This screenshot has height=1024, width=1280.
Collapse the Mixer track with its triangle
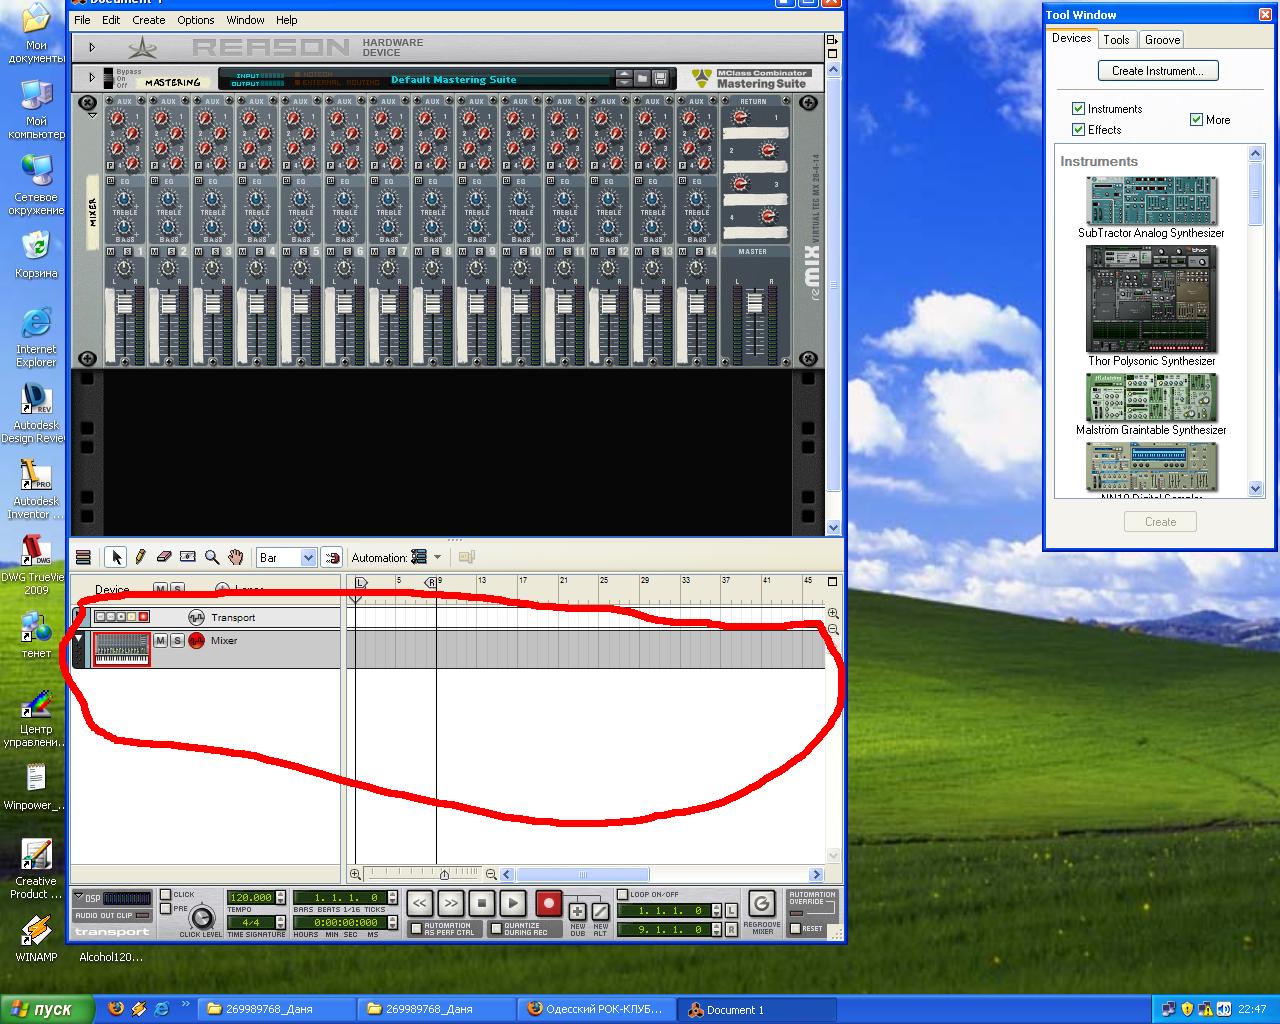tap(79, 640)
